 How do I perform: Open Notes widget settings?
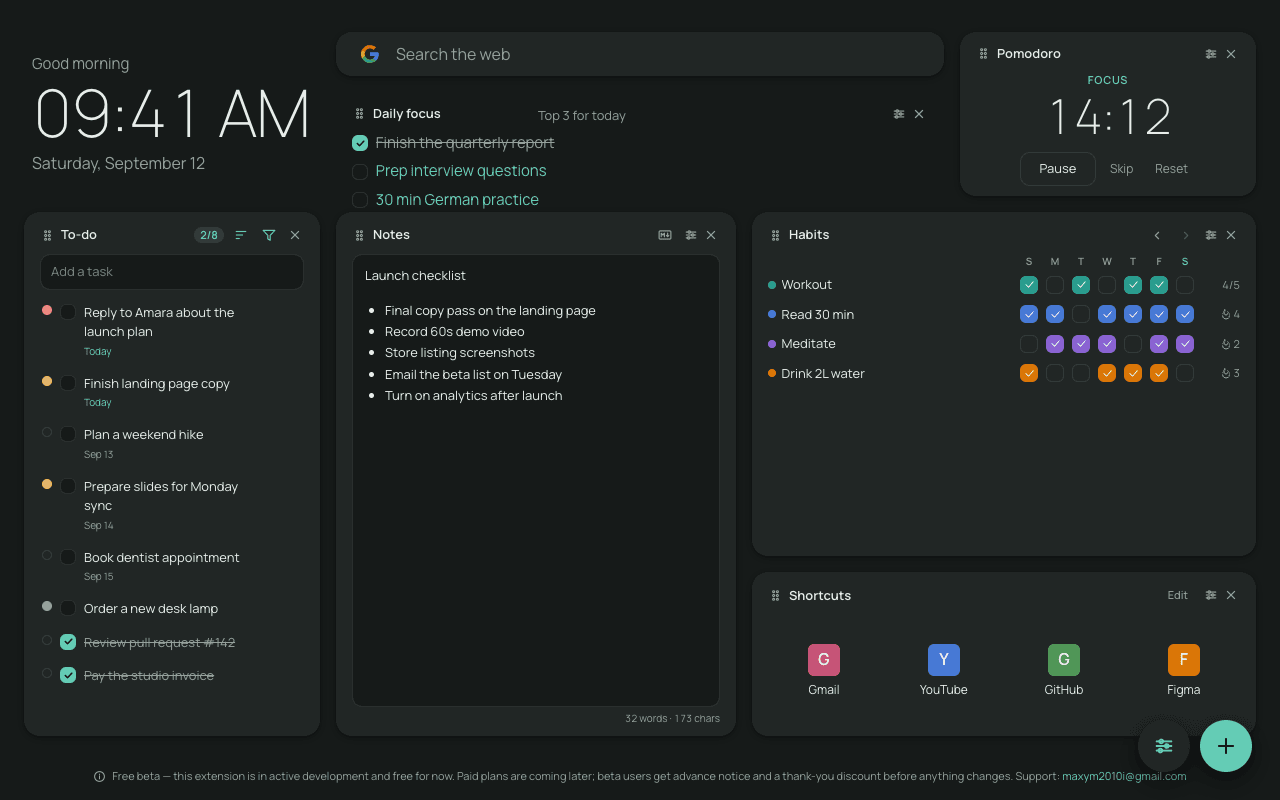pos(691,235)
